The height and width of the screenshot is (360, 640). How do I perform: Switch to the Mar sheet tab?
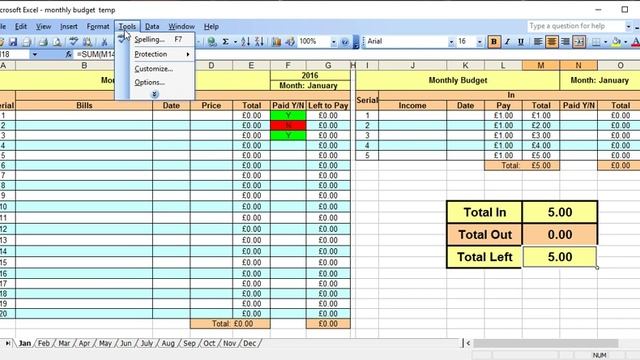point(64,343)
